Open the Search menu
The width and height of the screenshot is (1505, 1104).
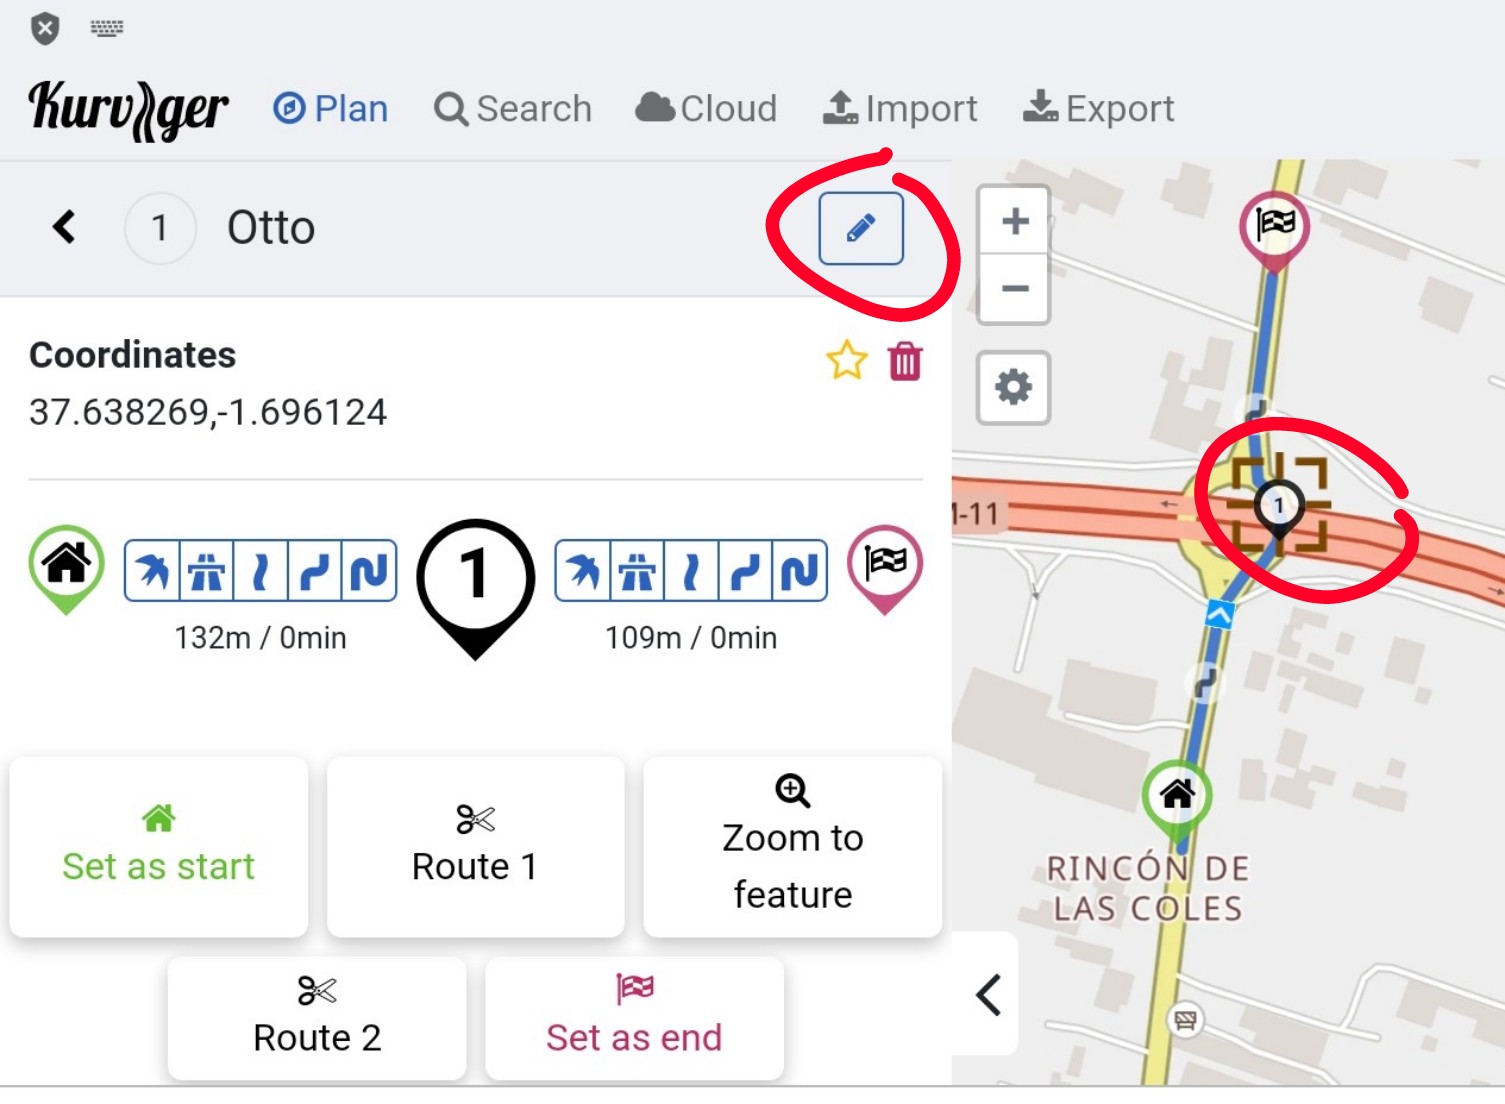pos(513,108)
